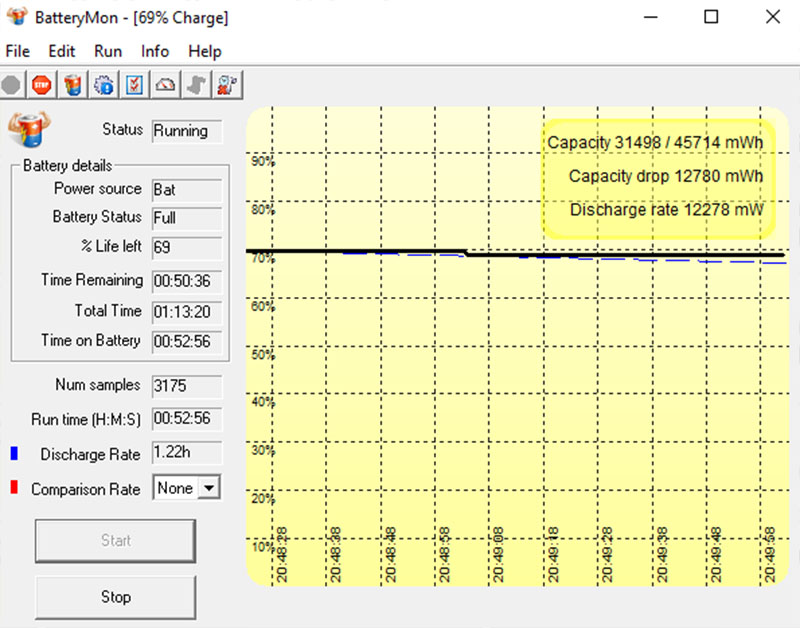Click the 90% label on the graph axis

click(x=263, y=162)
